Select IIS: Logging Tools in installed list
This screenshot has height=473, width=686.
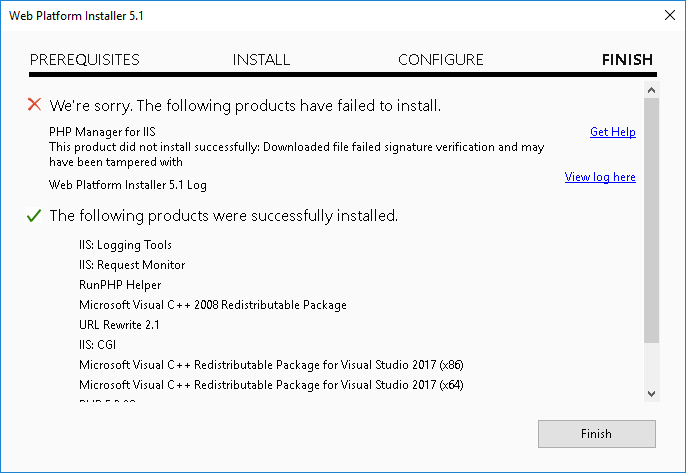[x=125, y=245]
